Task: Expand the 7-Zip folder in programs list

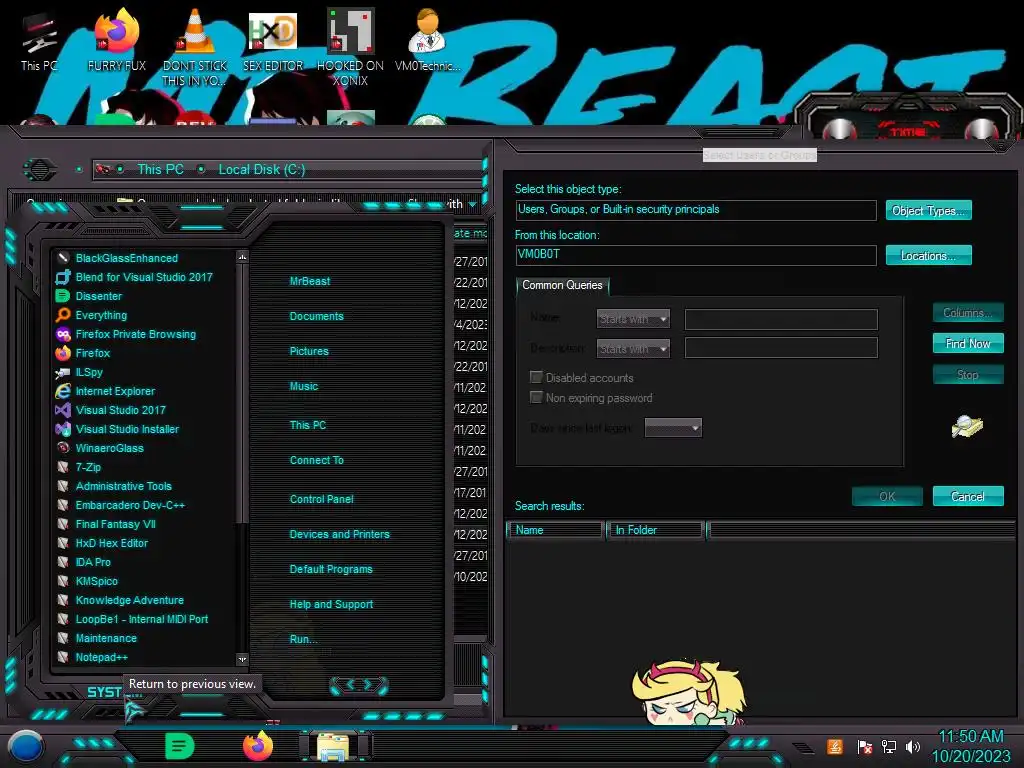Action: 88,466
